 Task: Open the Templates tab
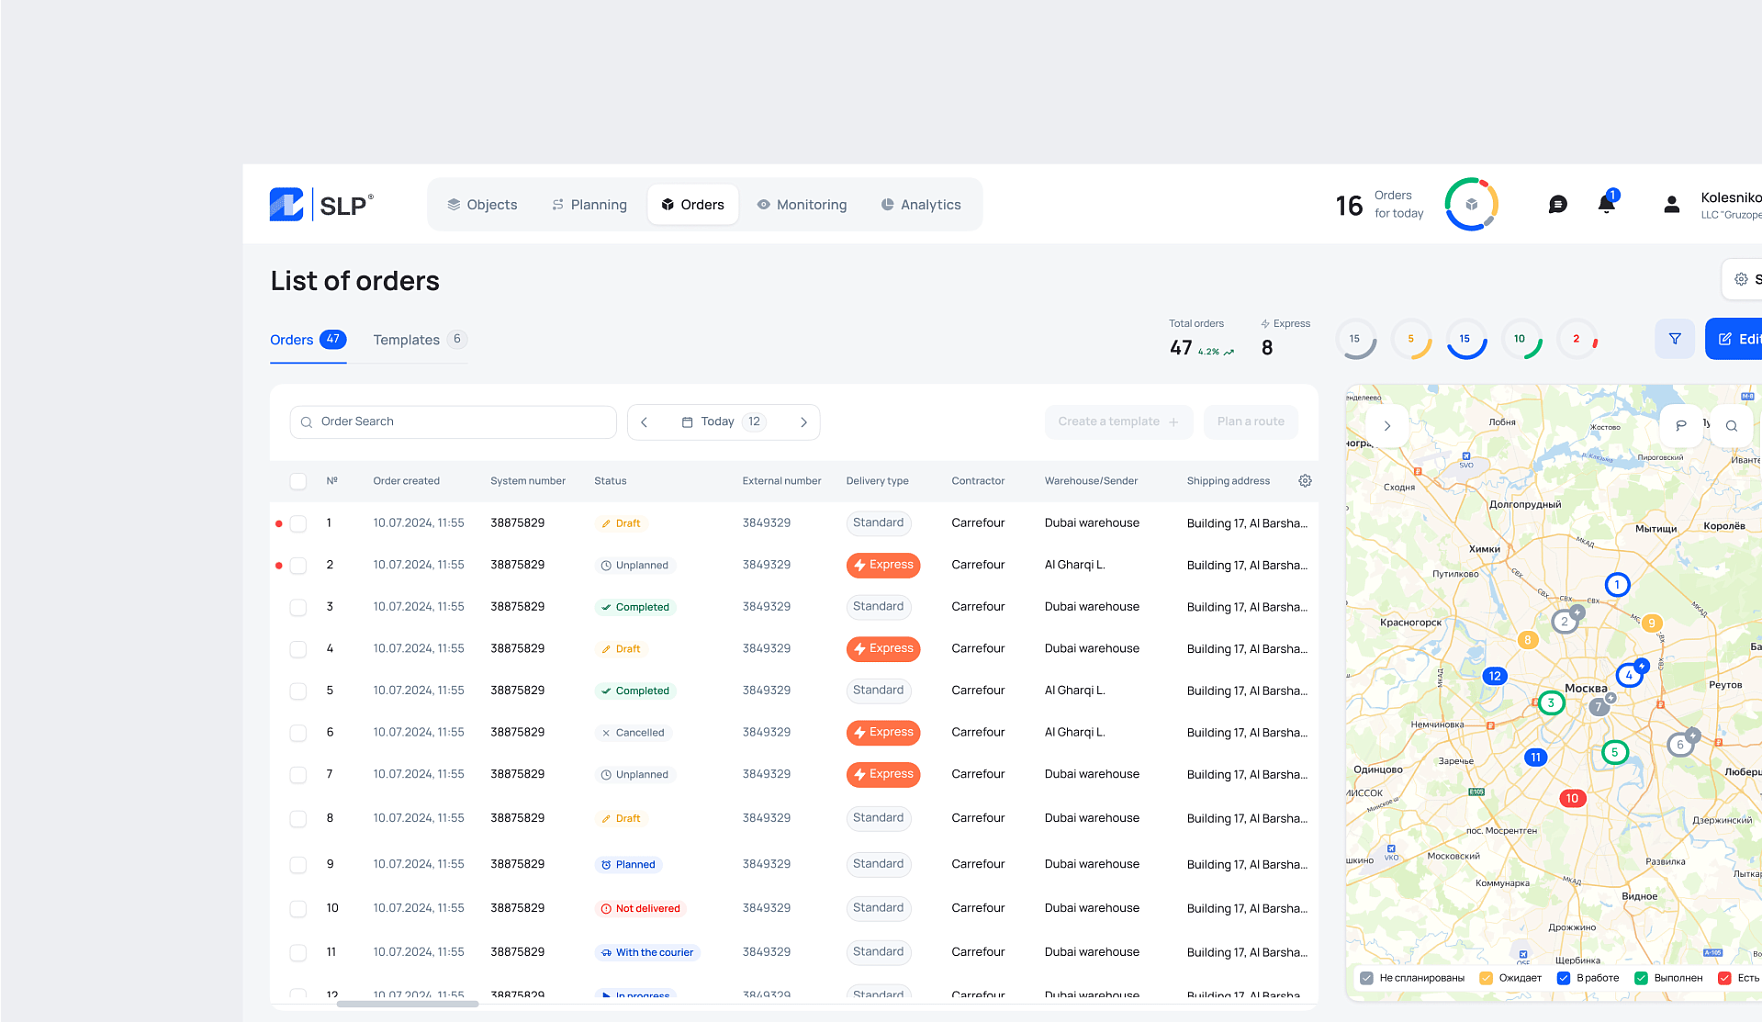[407, 339]
